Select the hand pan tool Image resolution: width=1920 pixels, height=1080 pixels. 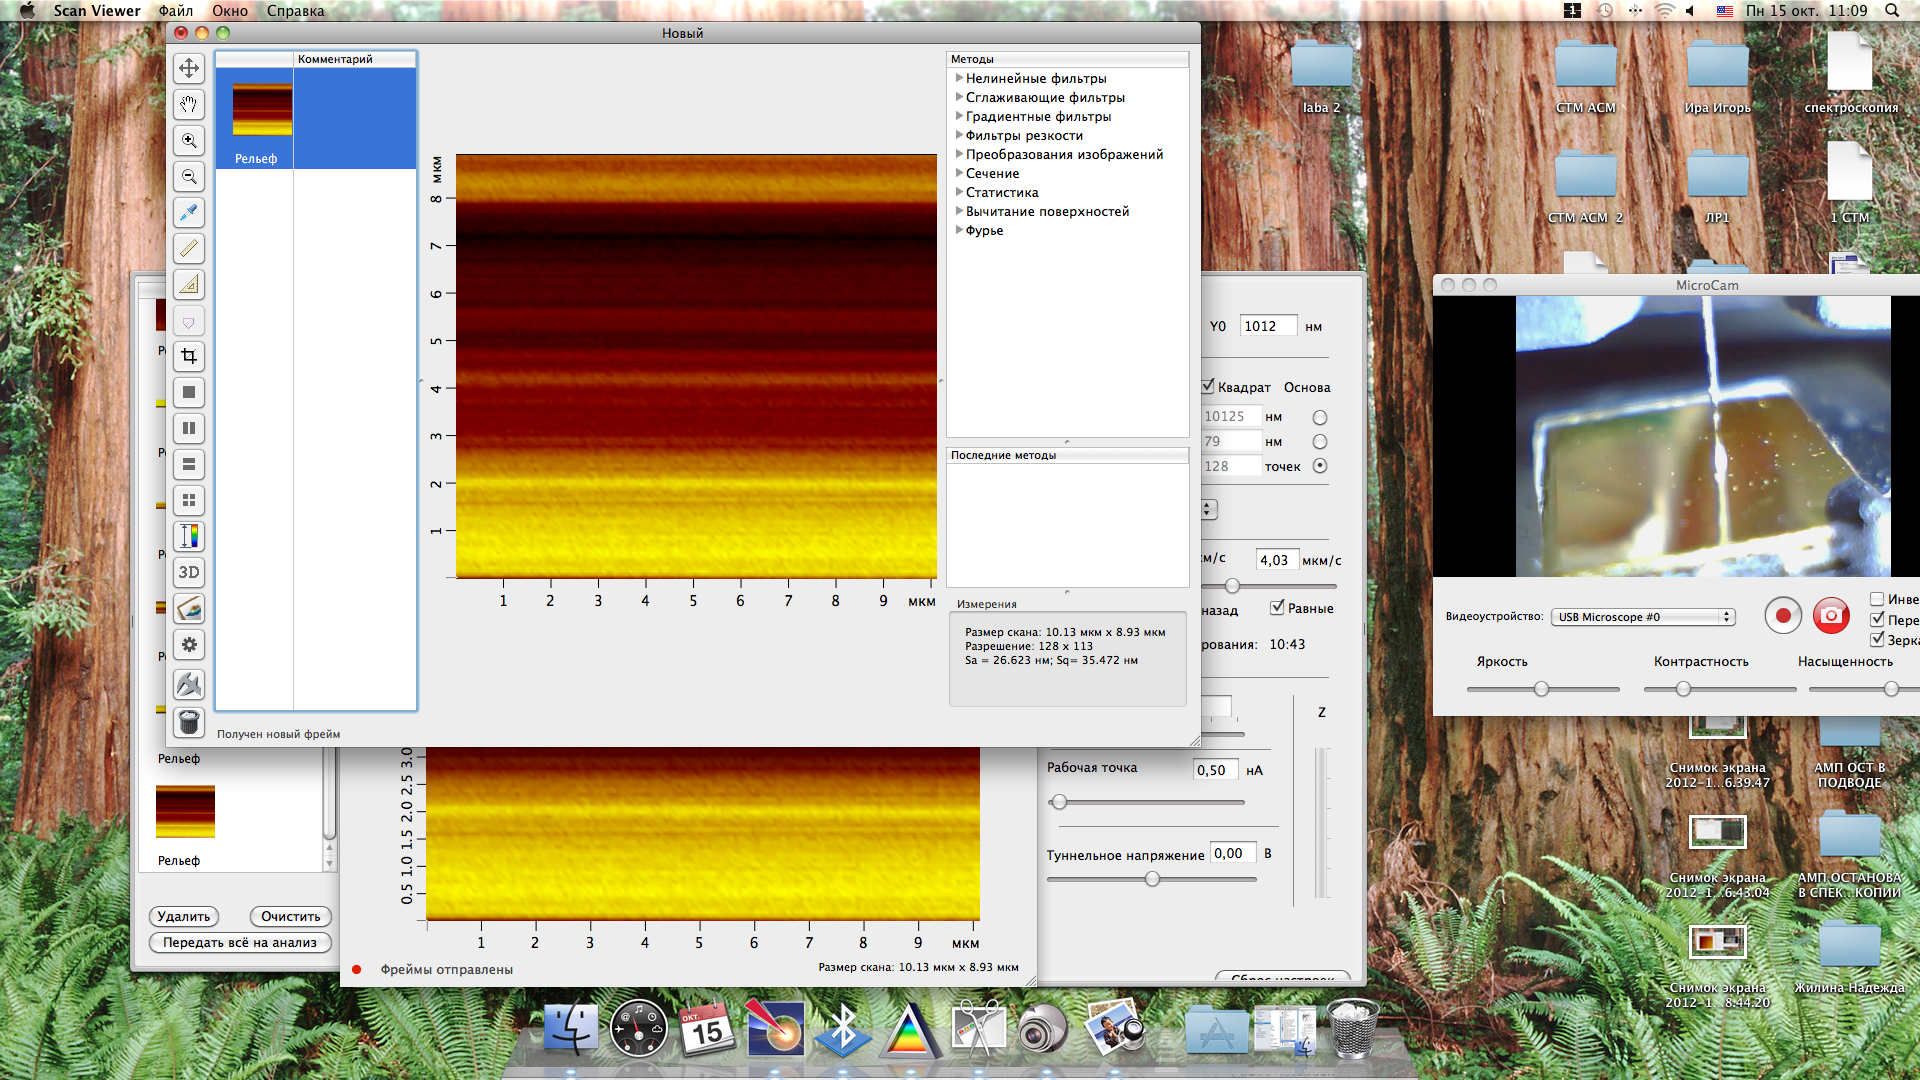tap(189, 104)
